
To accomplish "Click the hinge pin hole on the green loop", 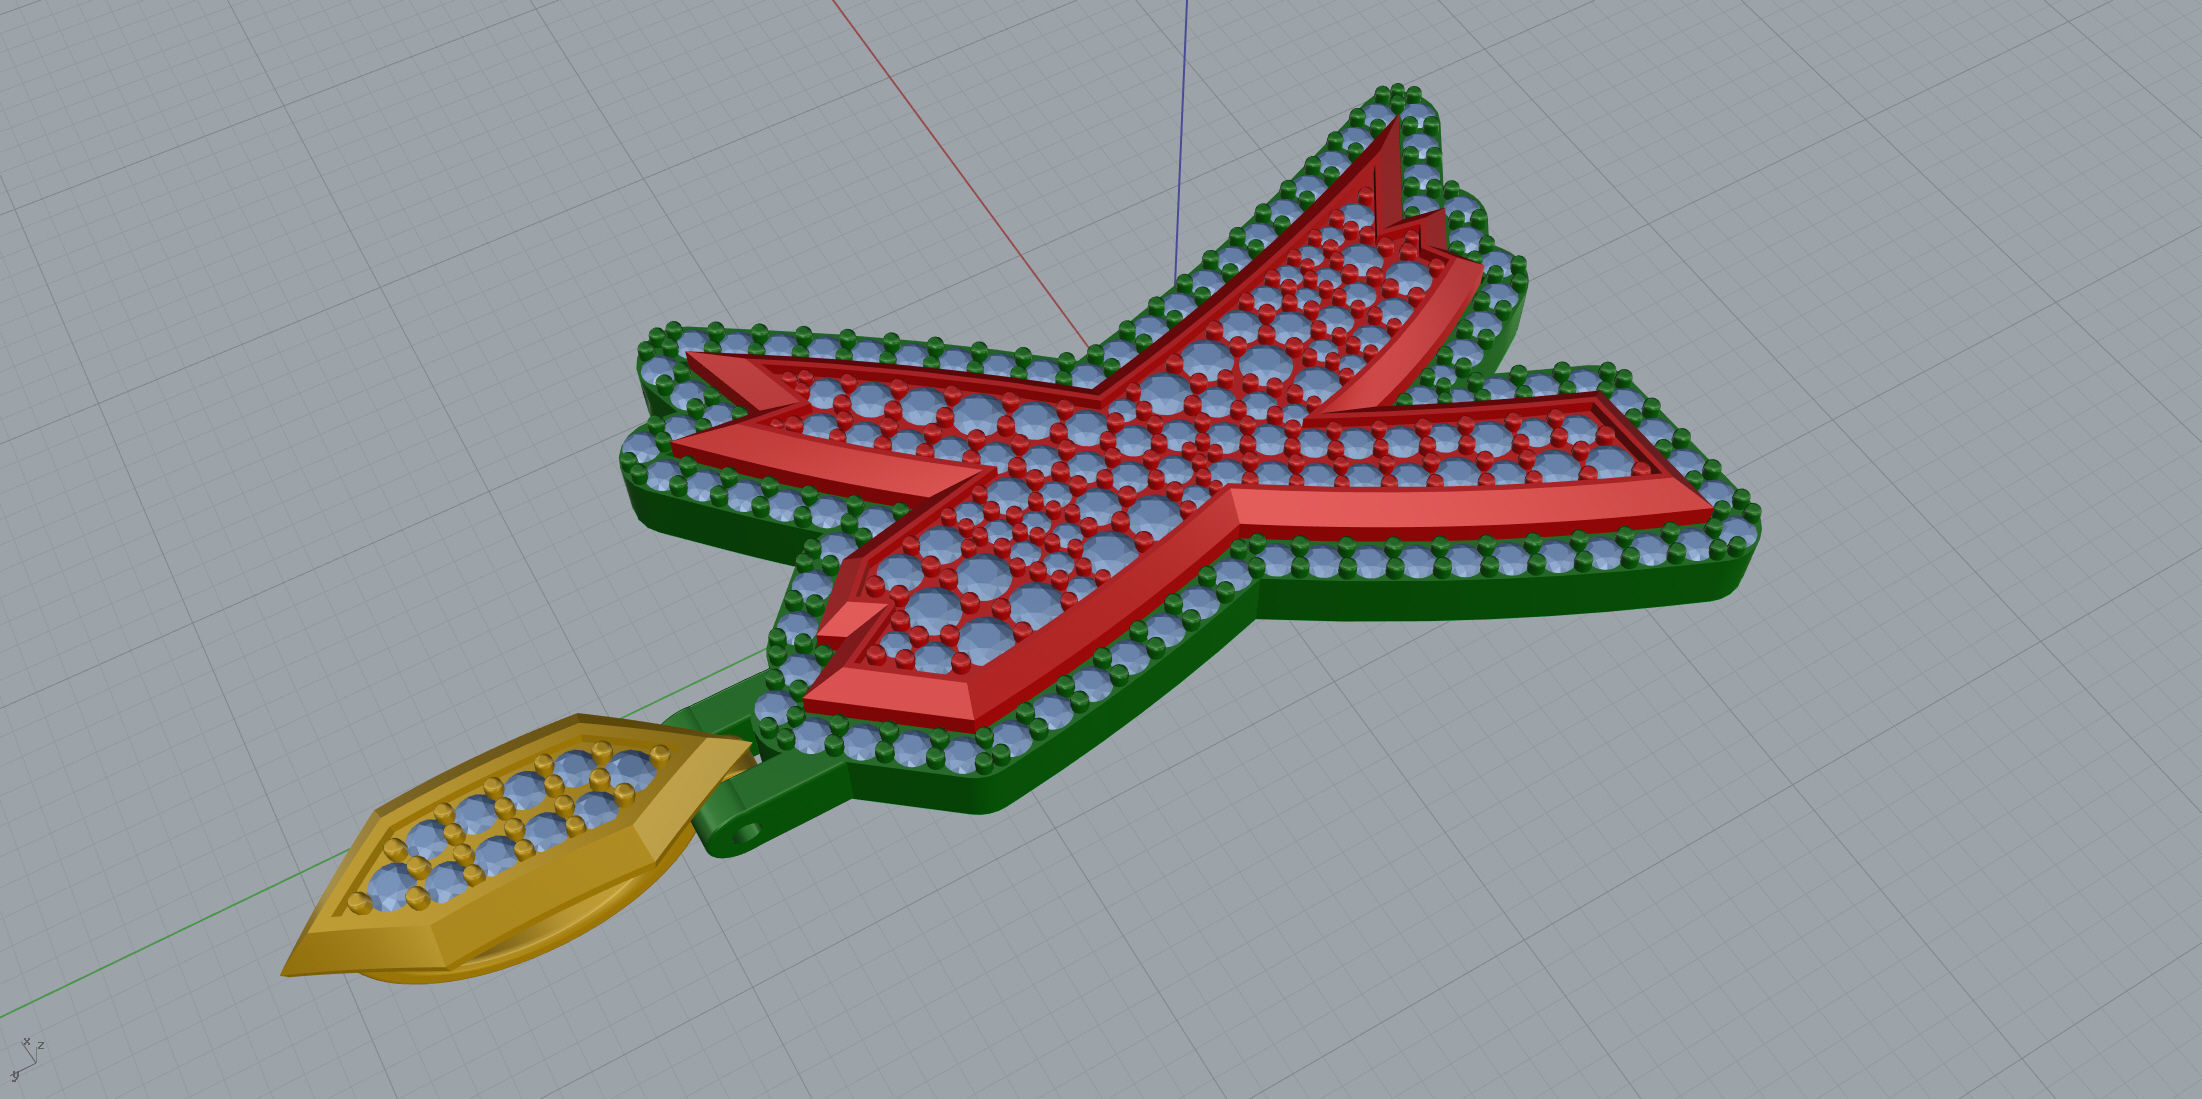I will pos(745,832).
